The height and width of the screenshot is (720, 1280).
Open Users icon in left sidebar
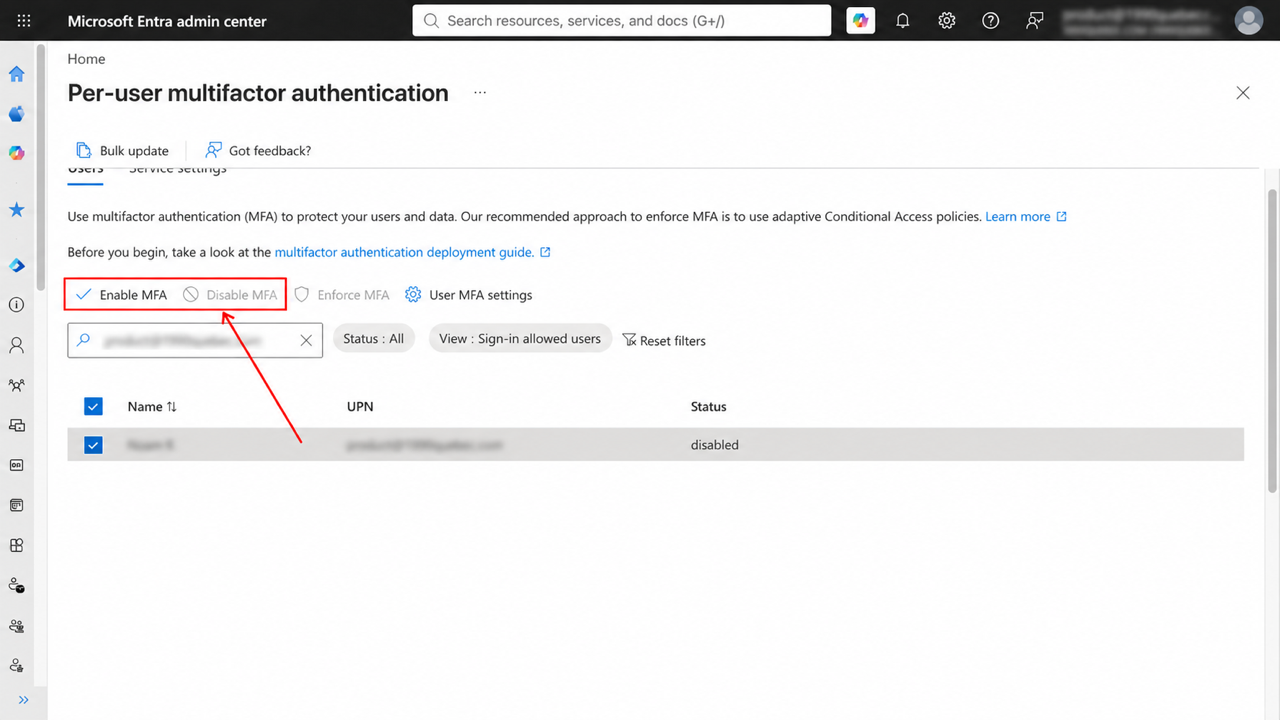(x=17, y=345)
